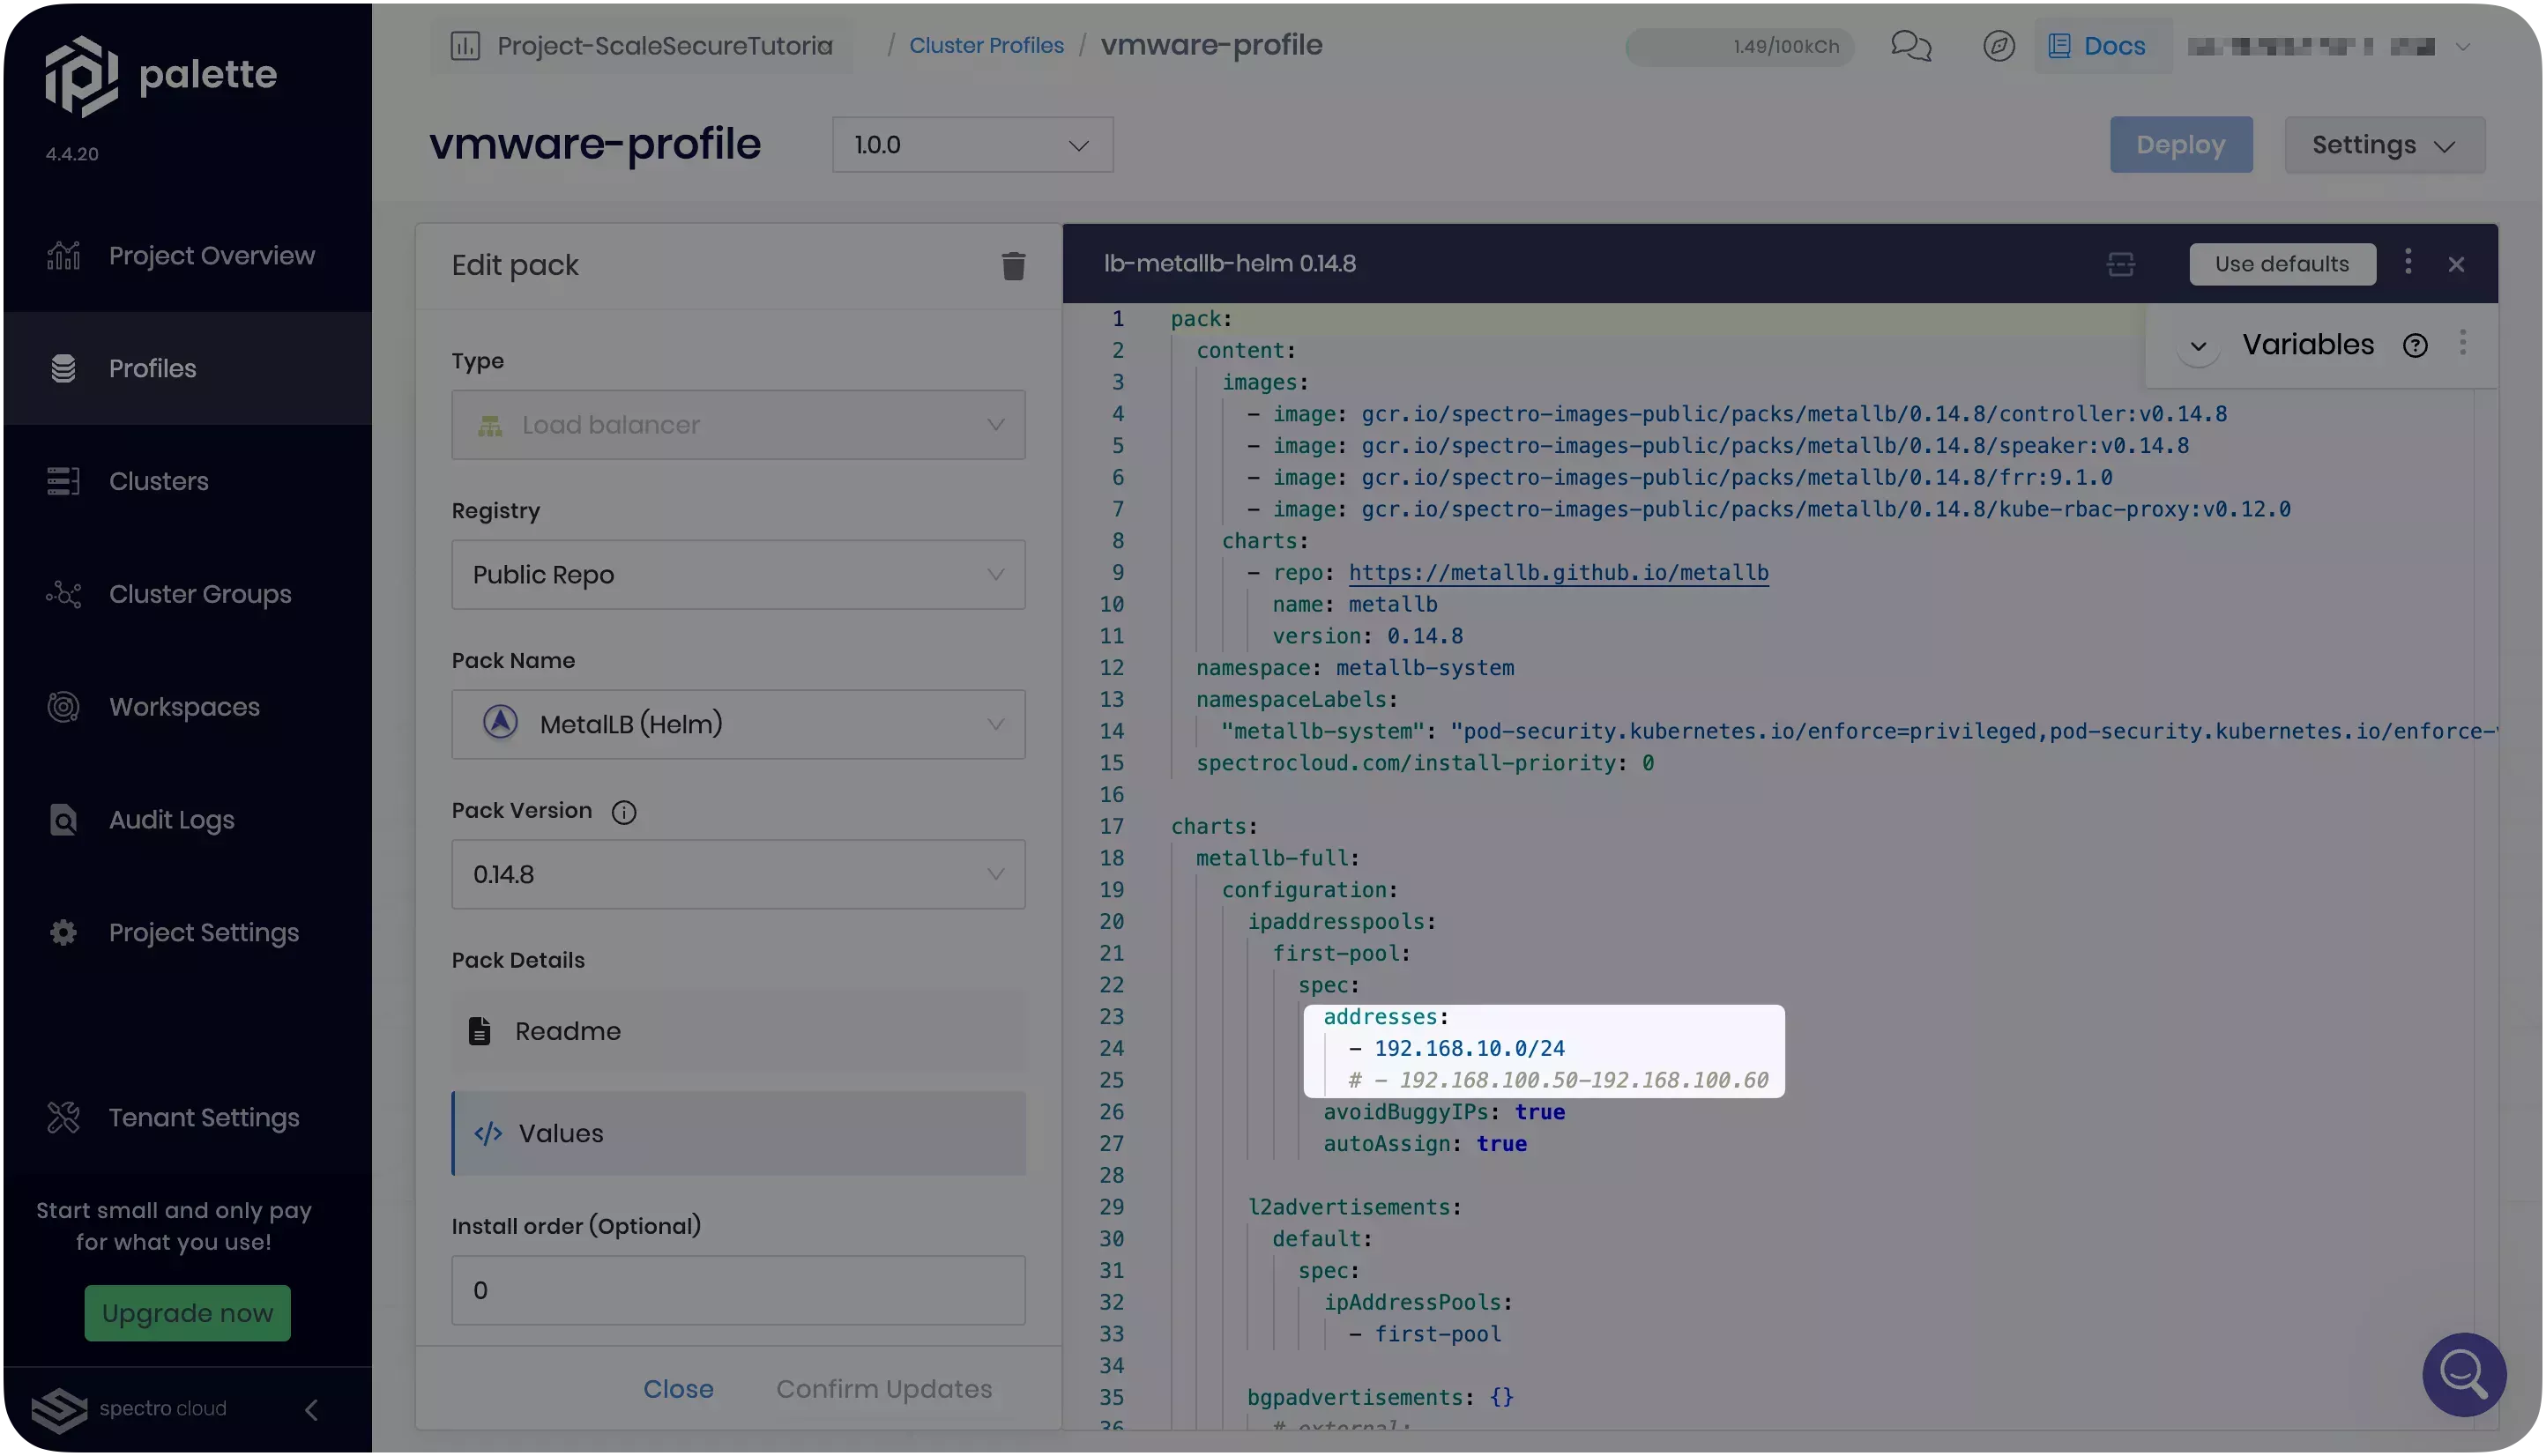Click the editor layout toggle icon
The height and width of the screenshot is (1456, 2546).
coord(2120,264)
